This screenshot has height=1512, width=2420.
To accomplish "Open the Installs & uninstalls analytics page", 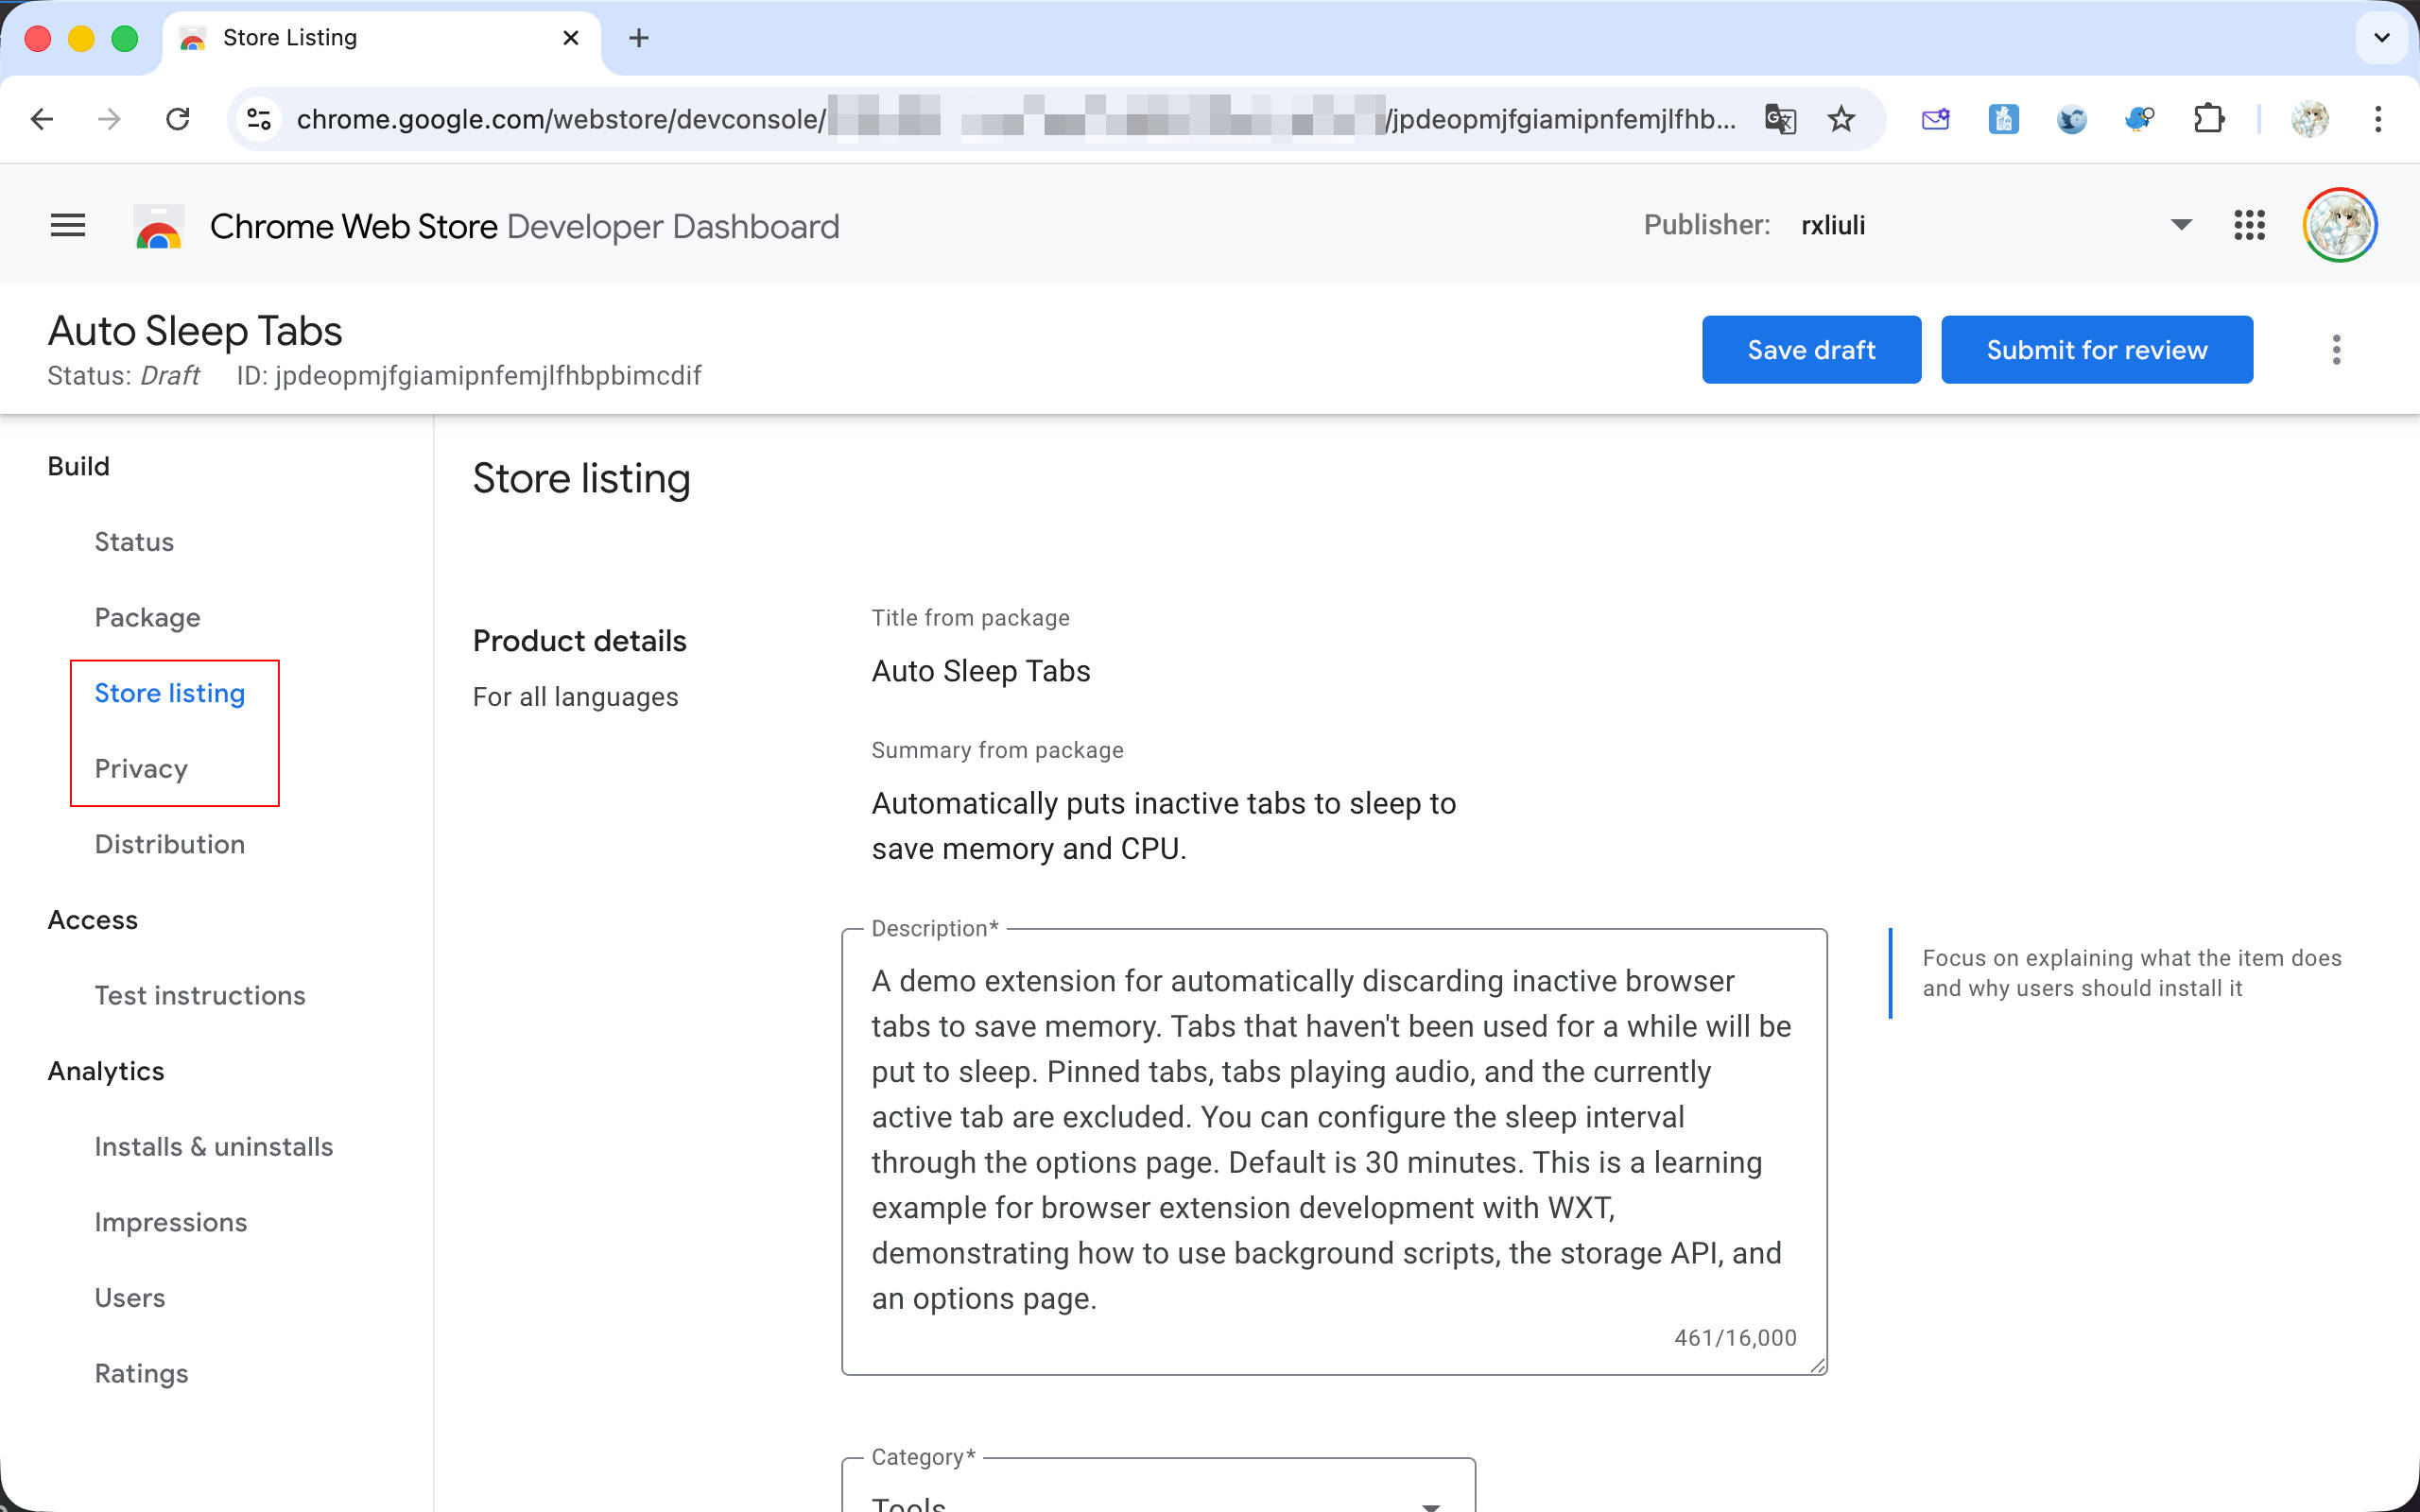I will [213, 1147].
